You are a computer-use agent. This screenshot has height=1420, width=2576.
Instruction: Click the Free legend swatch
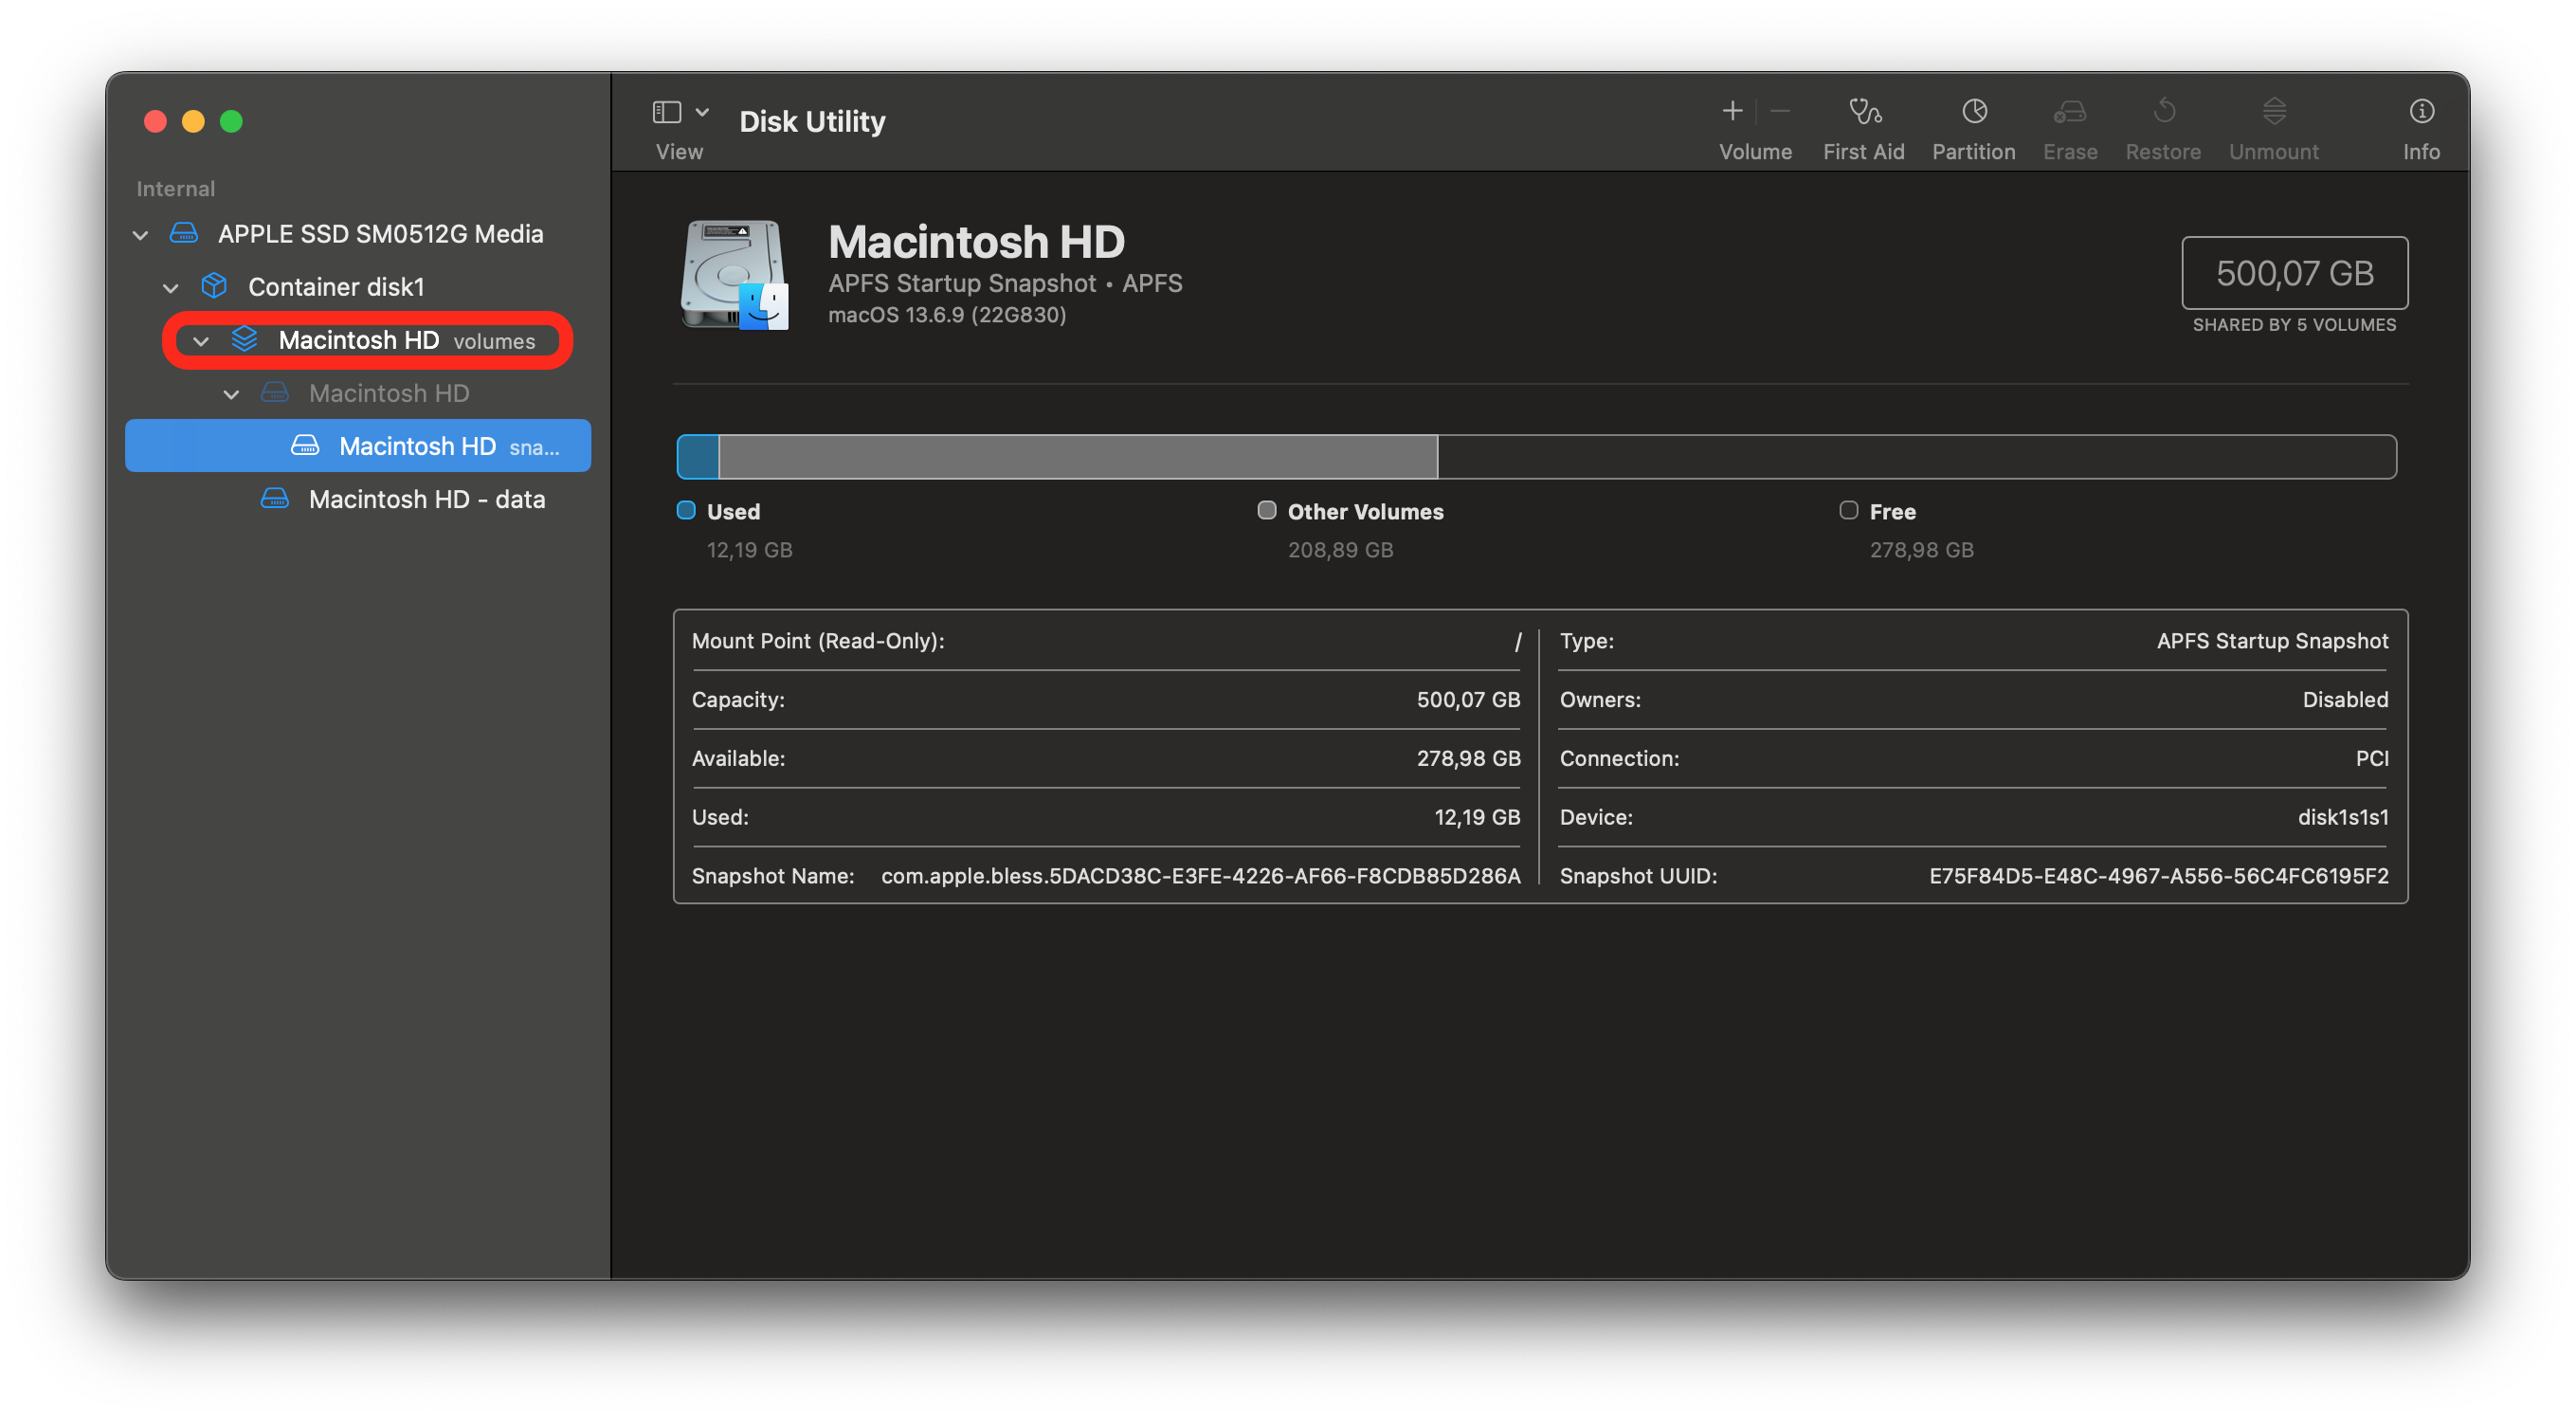pos(1848,511)
